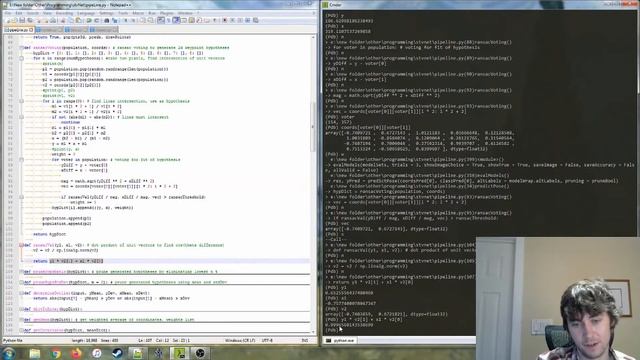Open the Plugins menu
Screen dimensions: 640x360
pyautogui.click(x=167, y=13)
